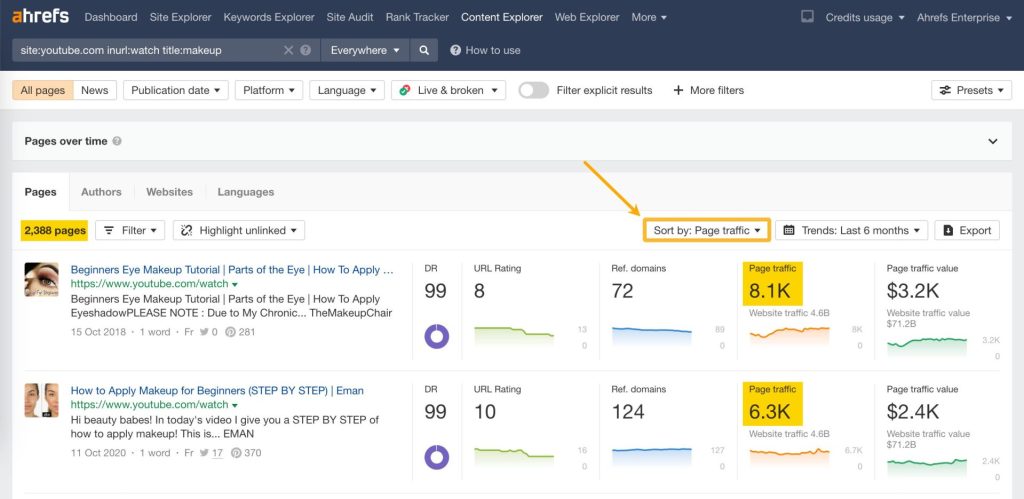Open Site Explorer
Screen dimensions: 1024x499
[x=180, y=17]
